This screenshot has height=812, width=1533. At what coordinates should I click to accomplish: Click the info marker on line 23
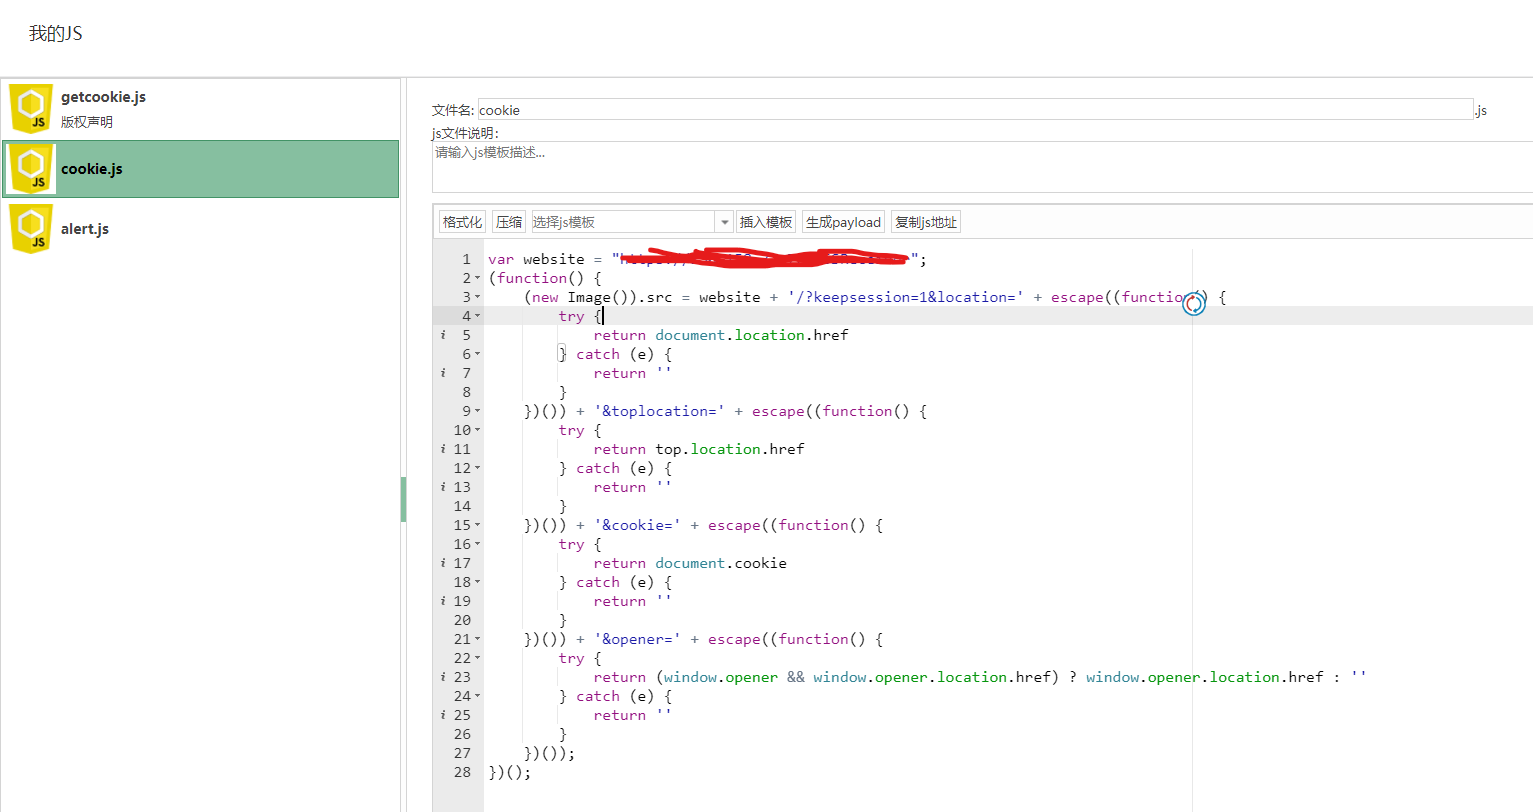tap(443, 678)
